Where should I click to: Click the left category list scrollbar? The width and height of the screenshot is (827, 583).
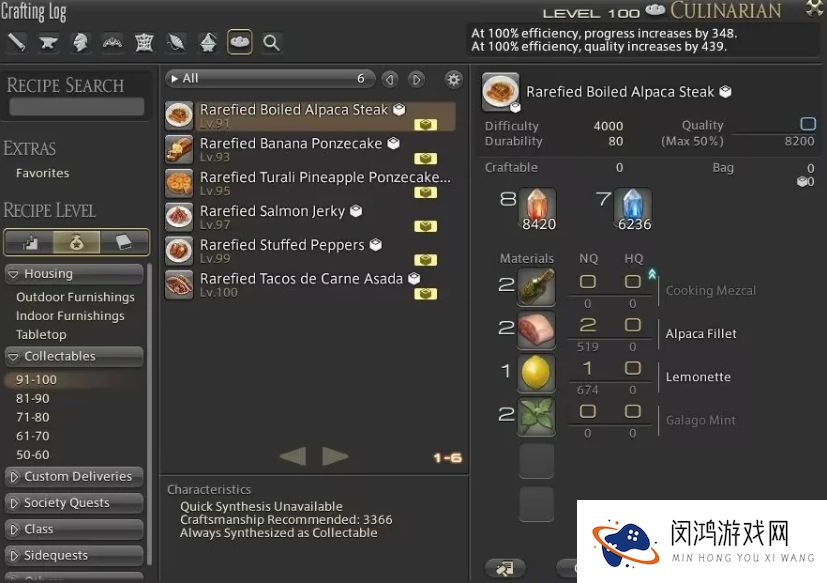click(x=149, y=414)
